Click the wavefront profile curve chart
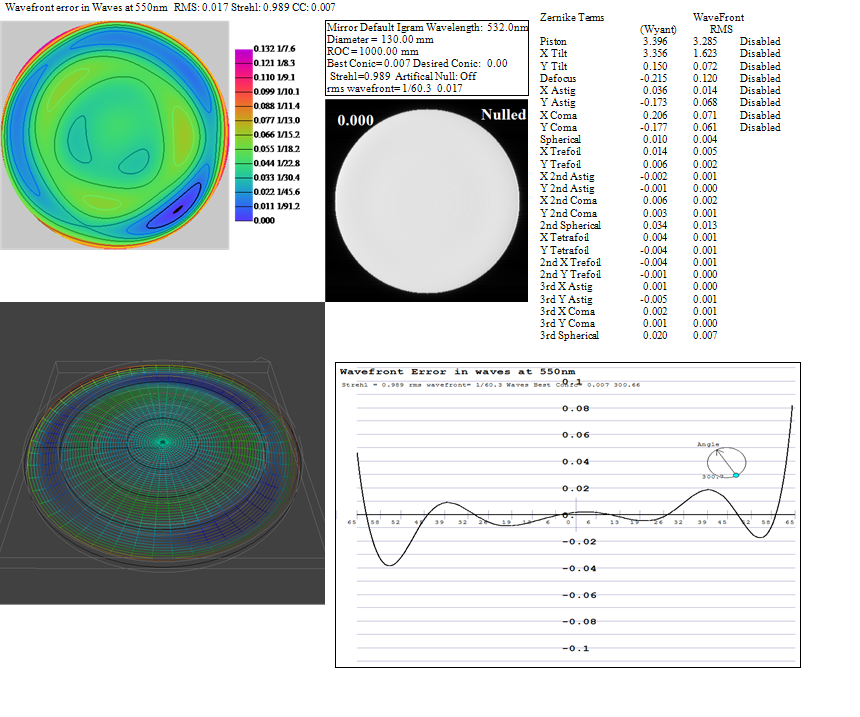Screen dimensions: 860x717 pos(568,515)
